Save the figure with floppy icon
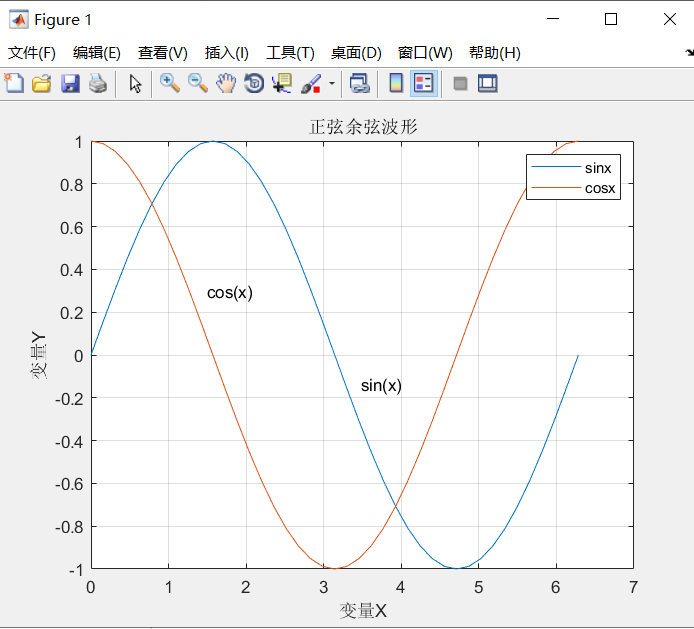 click(70, 83)
